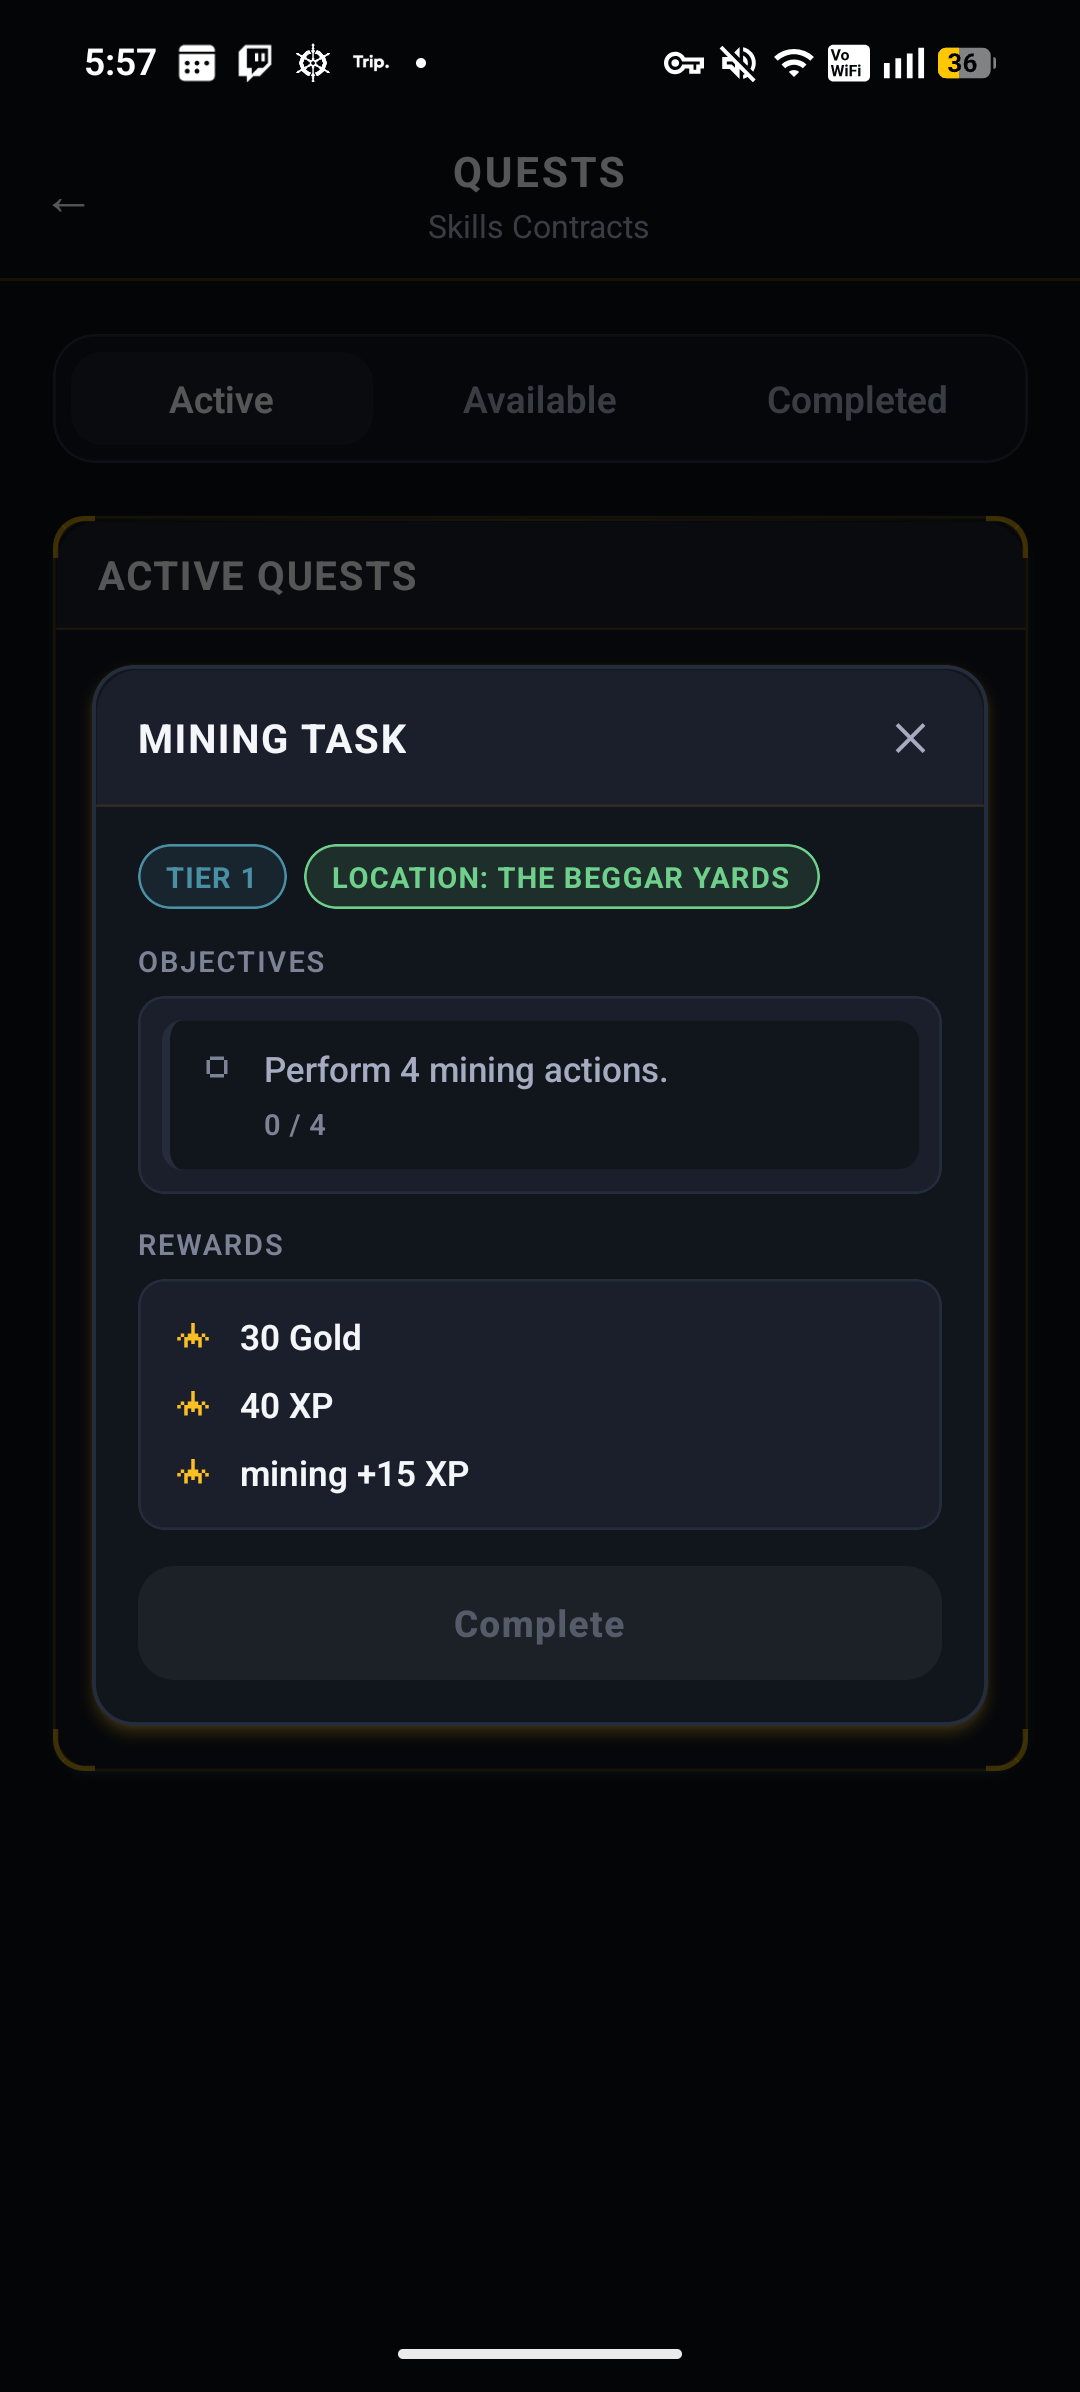
Task: Switch to the Active tab
Action: [222, 400]
